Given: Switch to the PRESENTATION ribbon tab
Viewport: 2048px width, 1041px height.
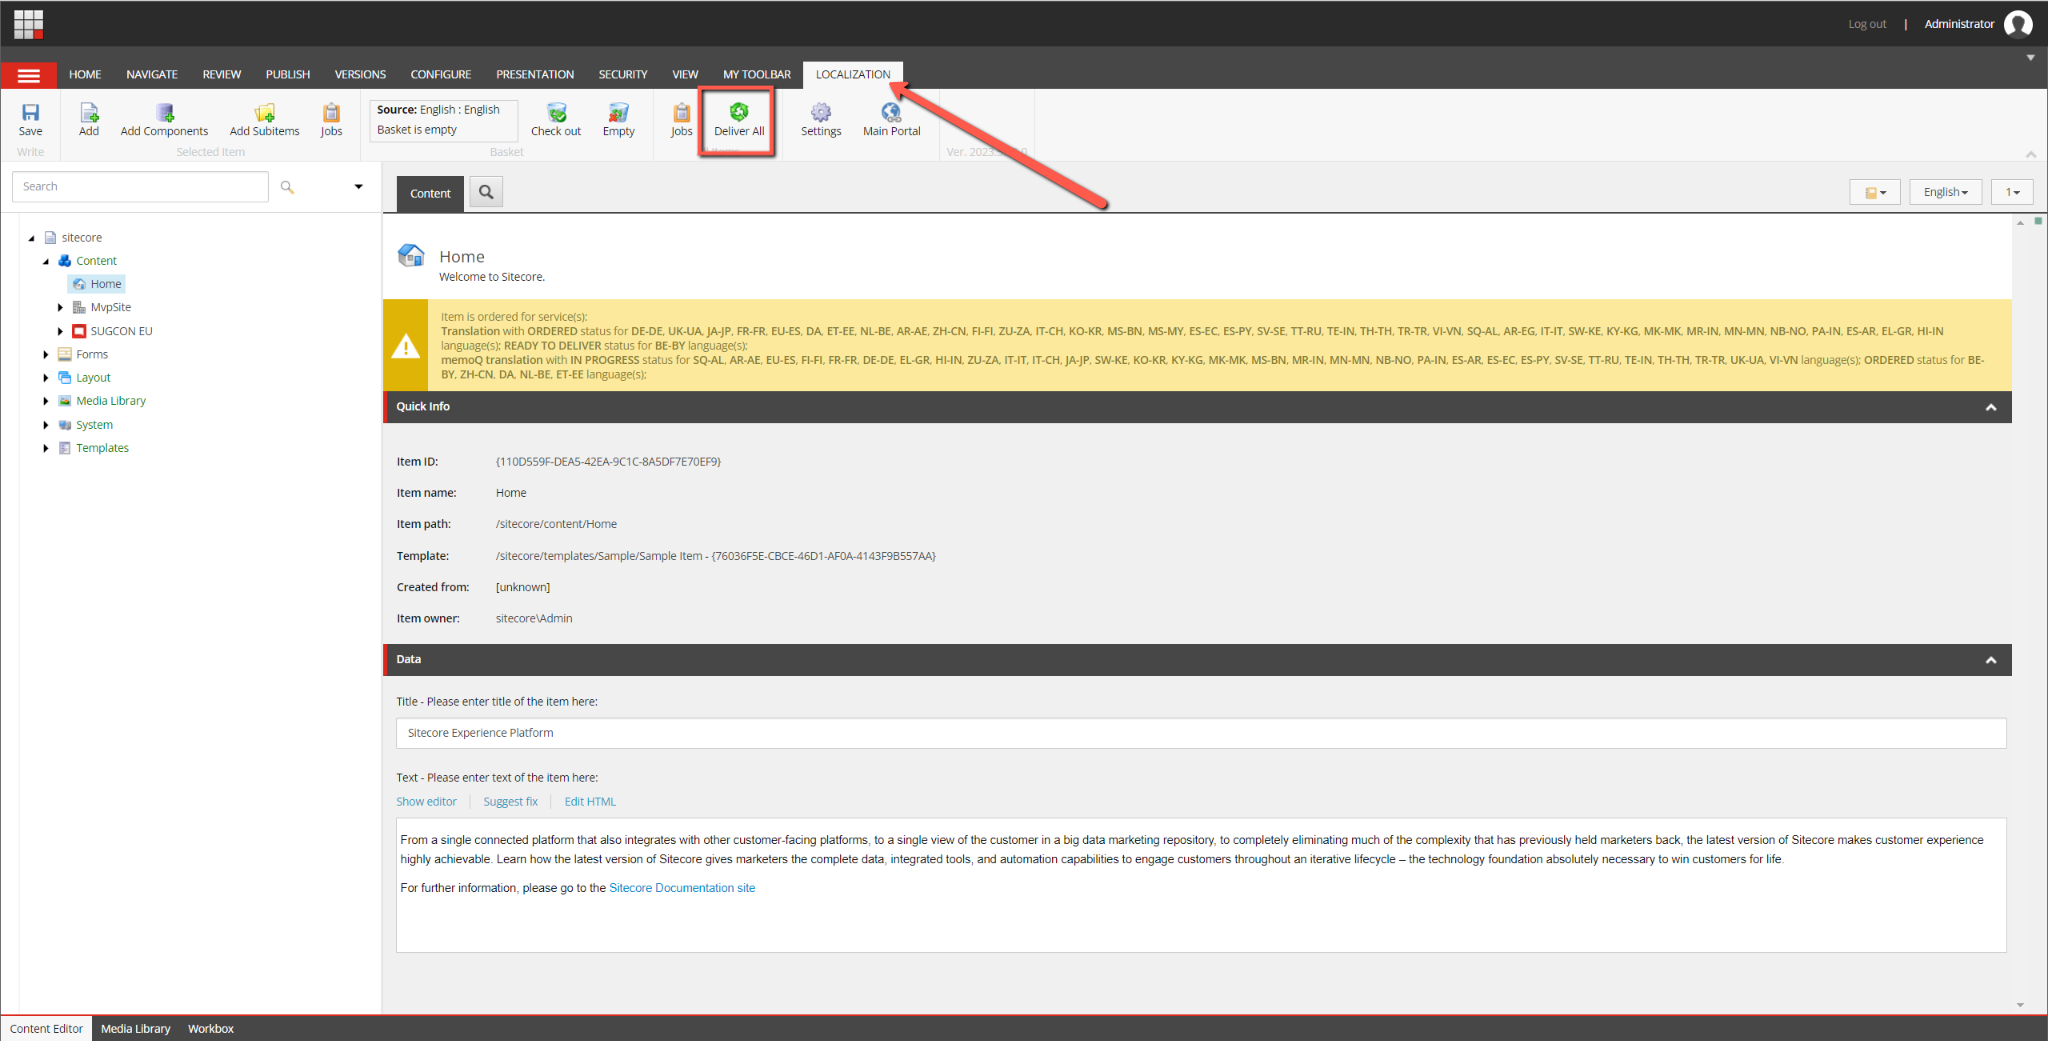Looking at the screenshot, I should tap(535, 75).
